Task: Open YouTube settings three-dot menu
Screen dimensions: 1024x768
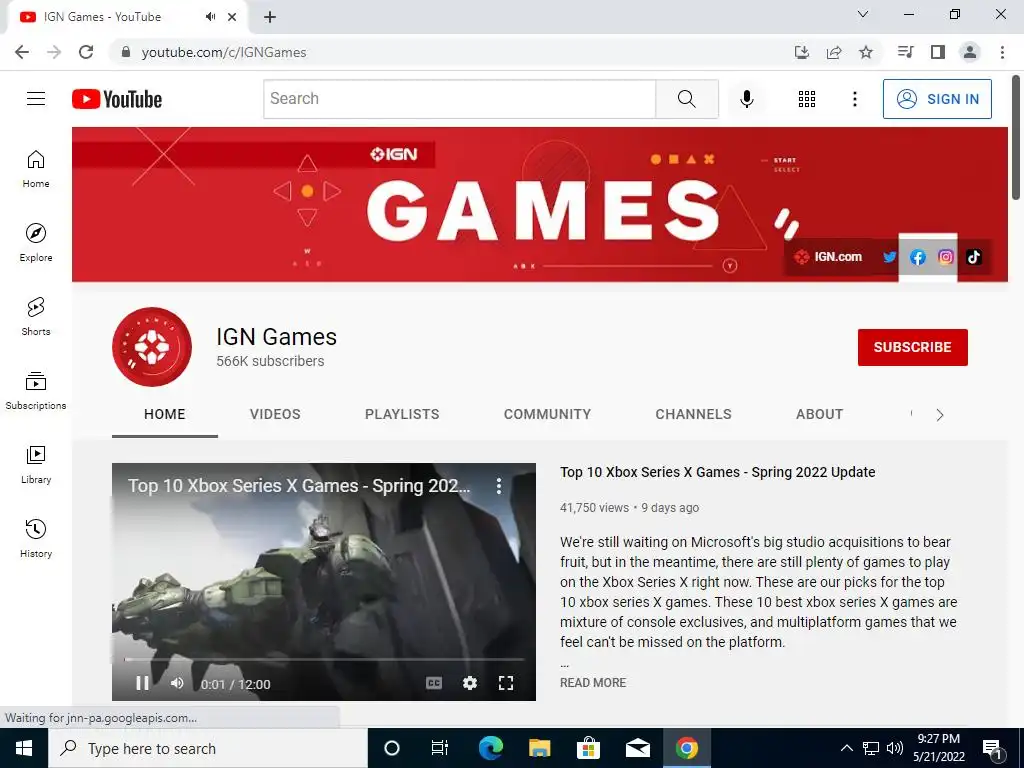Action: click(854, 99)
